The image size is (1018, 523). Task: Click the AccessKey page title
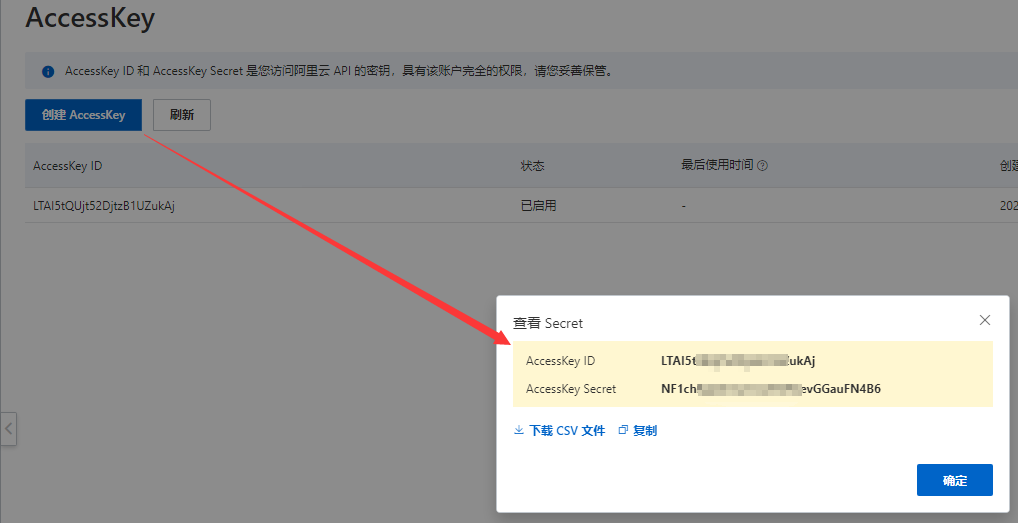[x=90, y=18]
